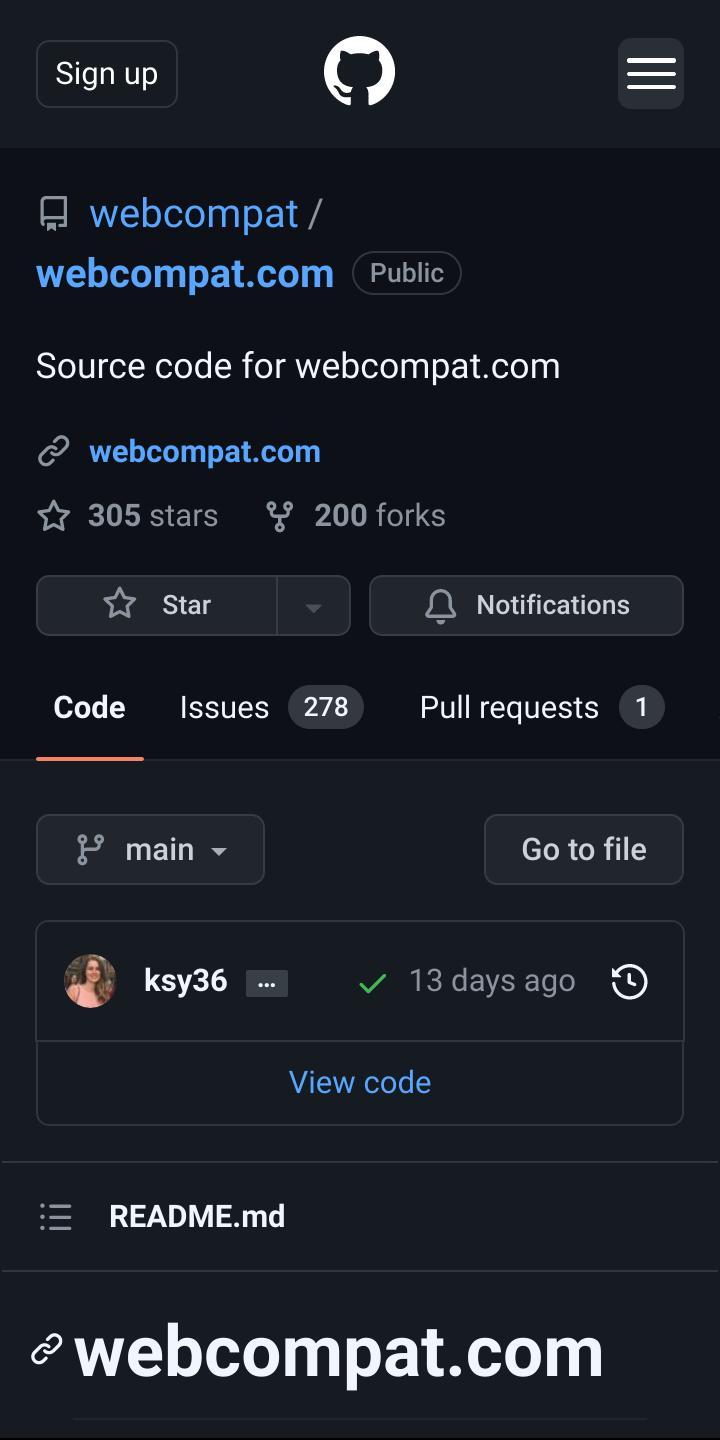Star the webcompat.com repository
The image size is (720, 1440).
157,605
